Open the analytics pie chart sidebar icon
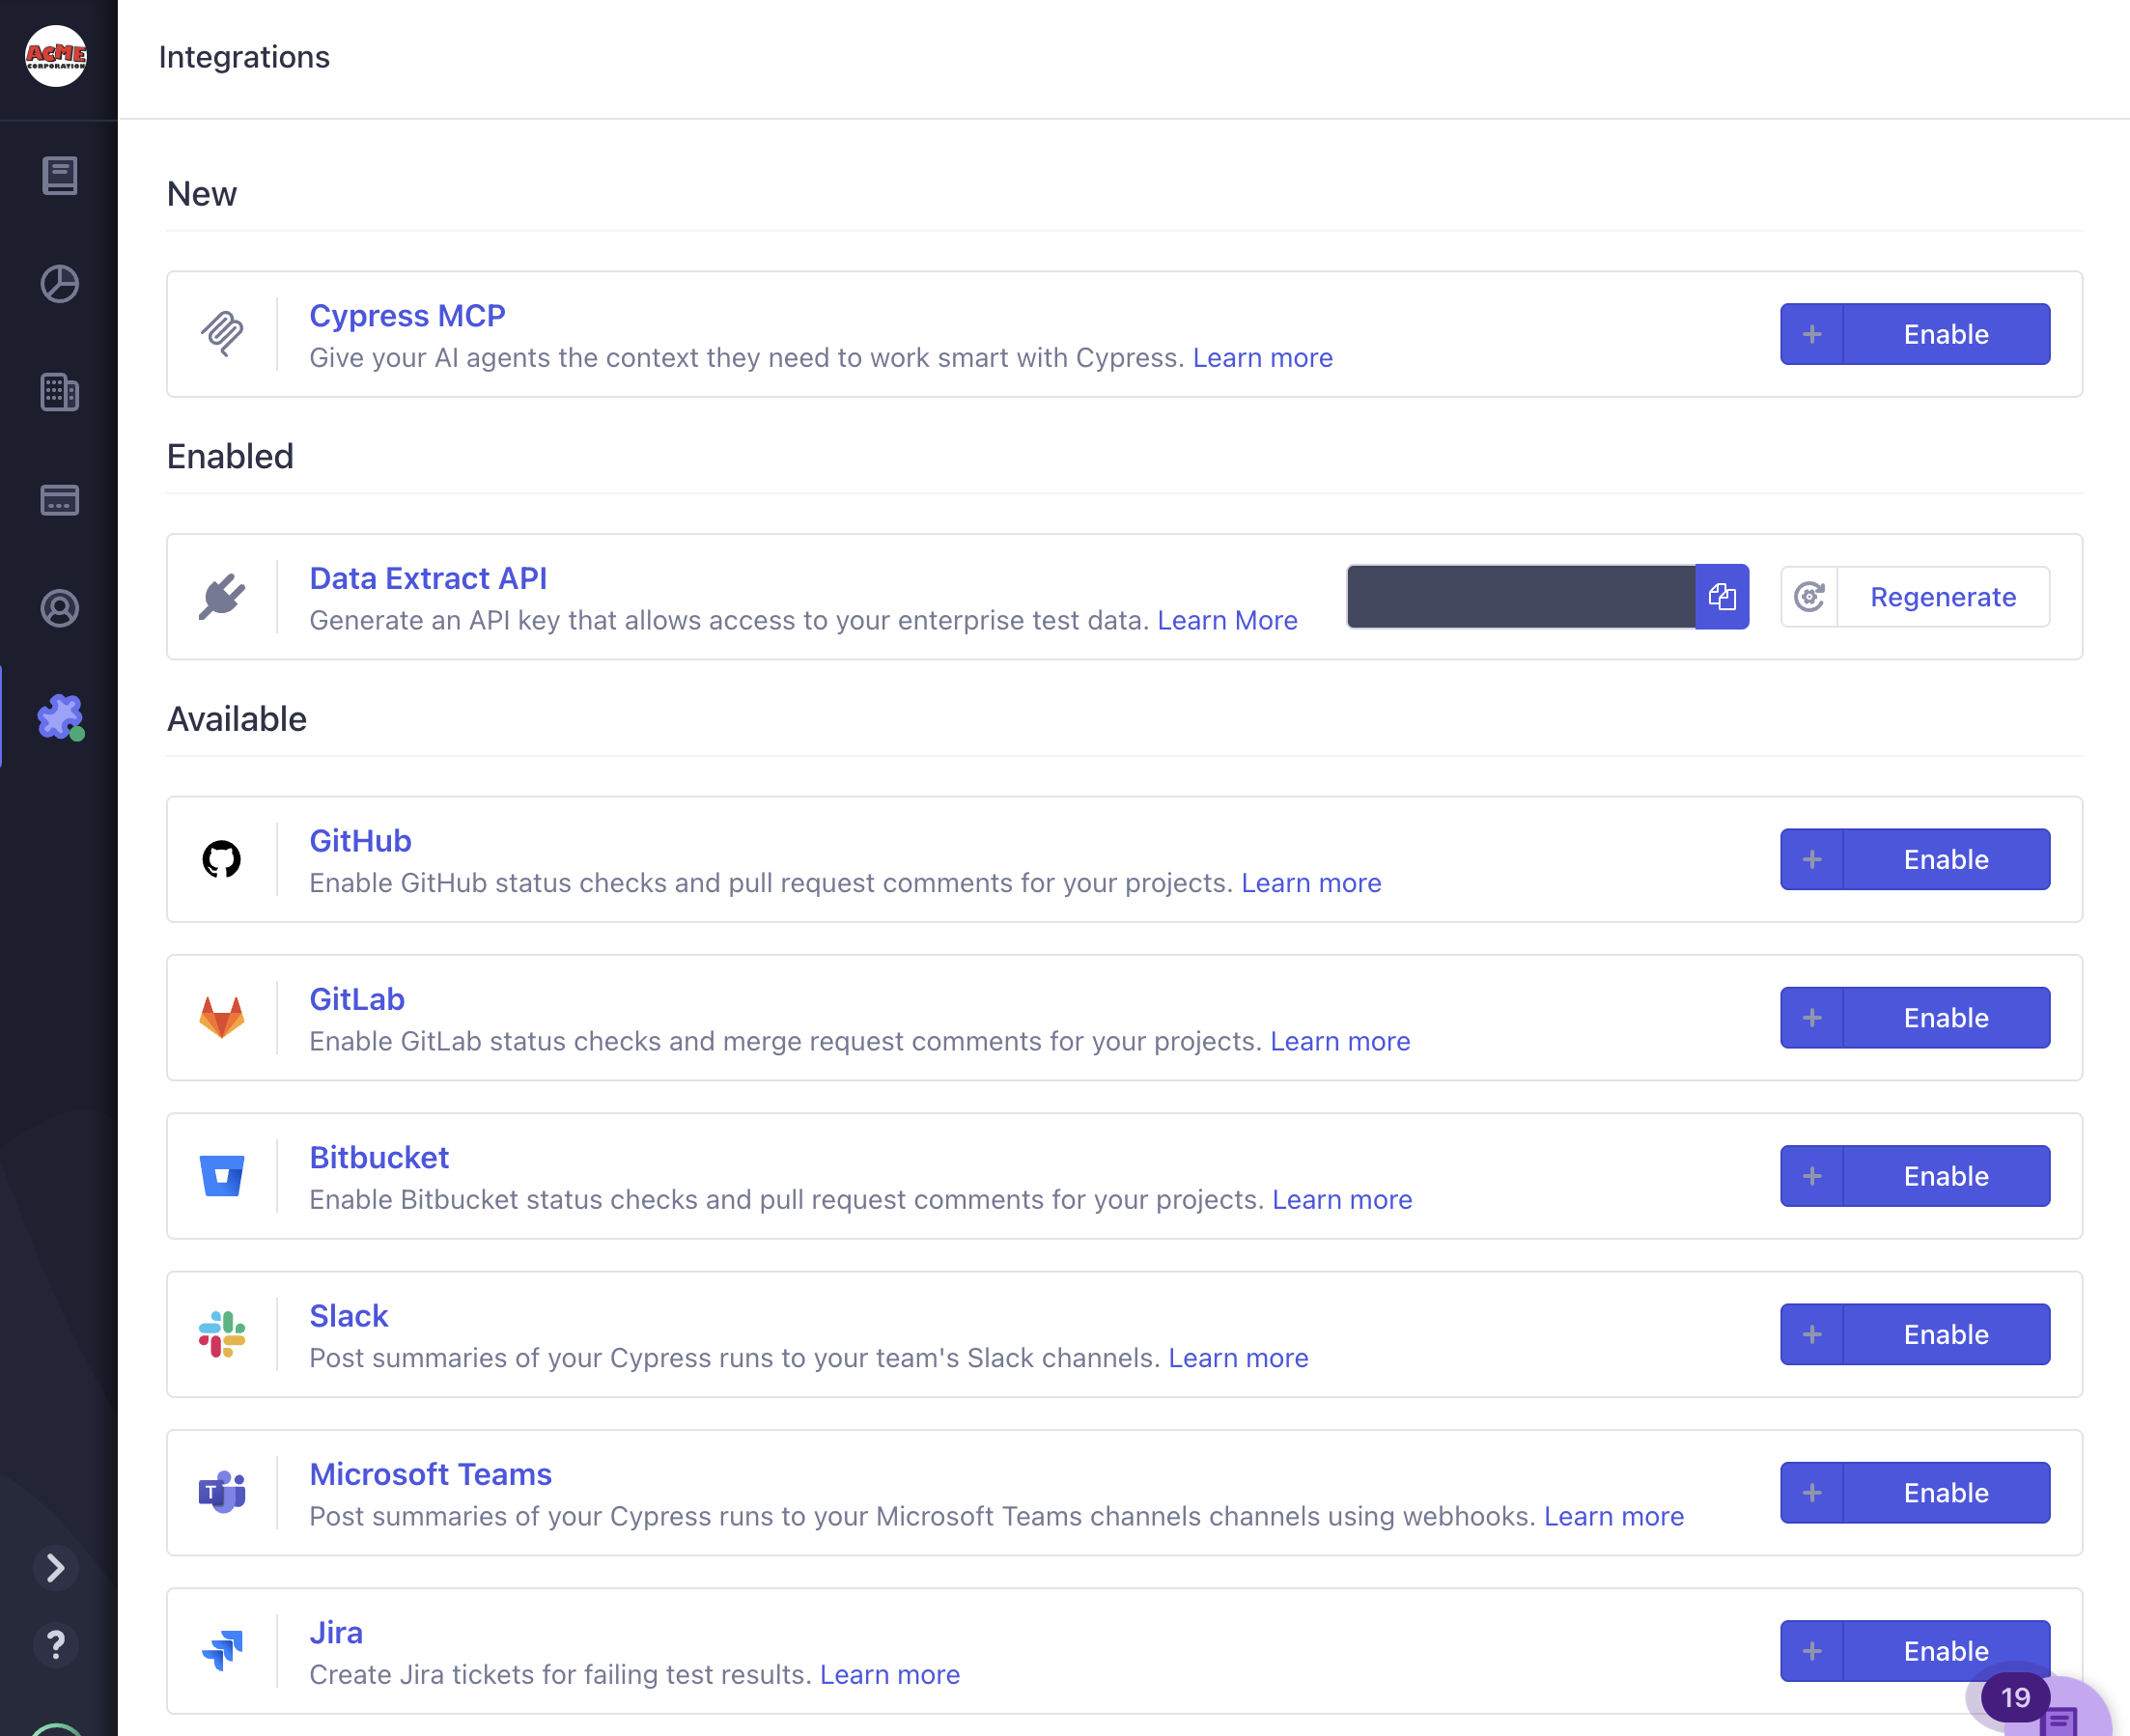Image resolution: width=2130 pixels, height=1736 pixels. tap(60, 284)
